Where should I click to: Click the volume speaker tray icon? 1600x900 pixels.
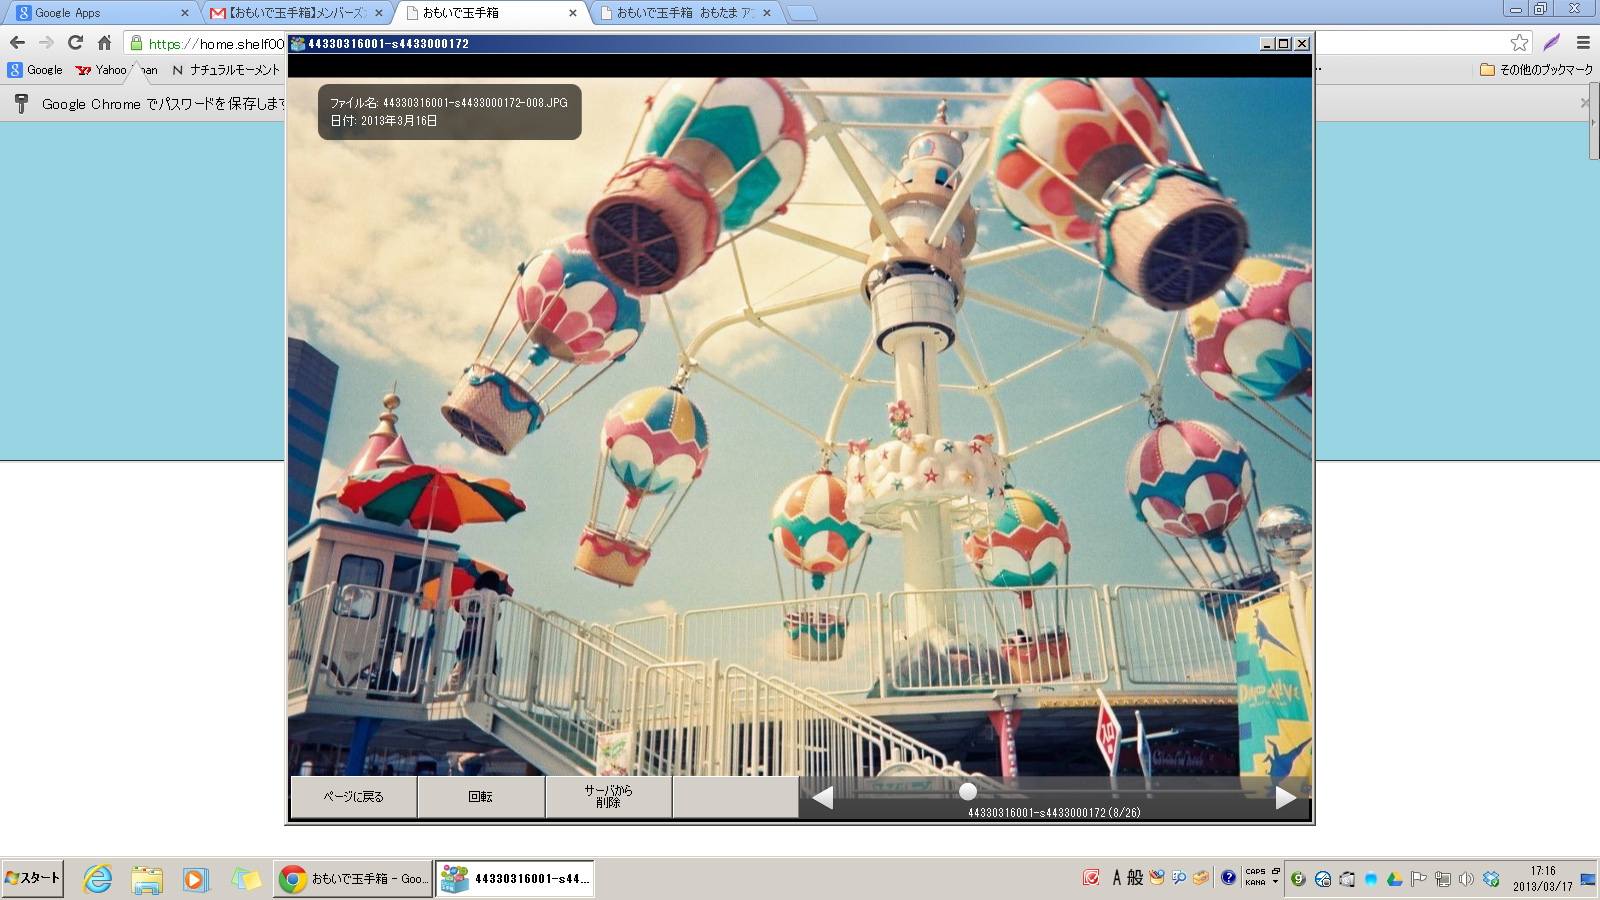[x=1466, y=879]
